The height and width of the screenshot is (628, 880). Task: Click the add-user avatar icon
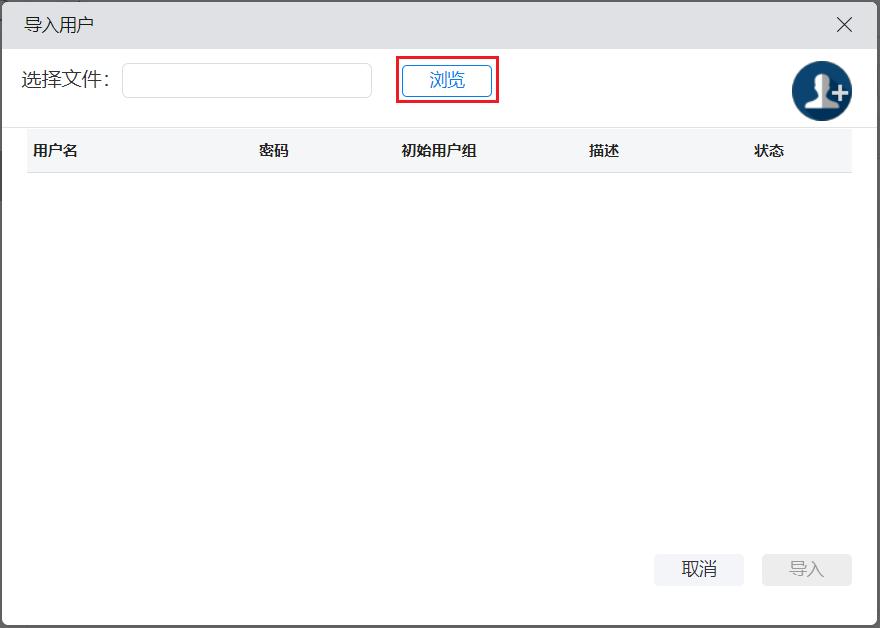click(820, 91)
